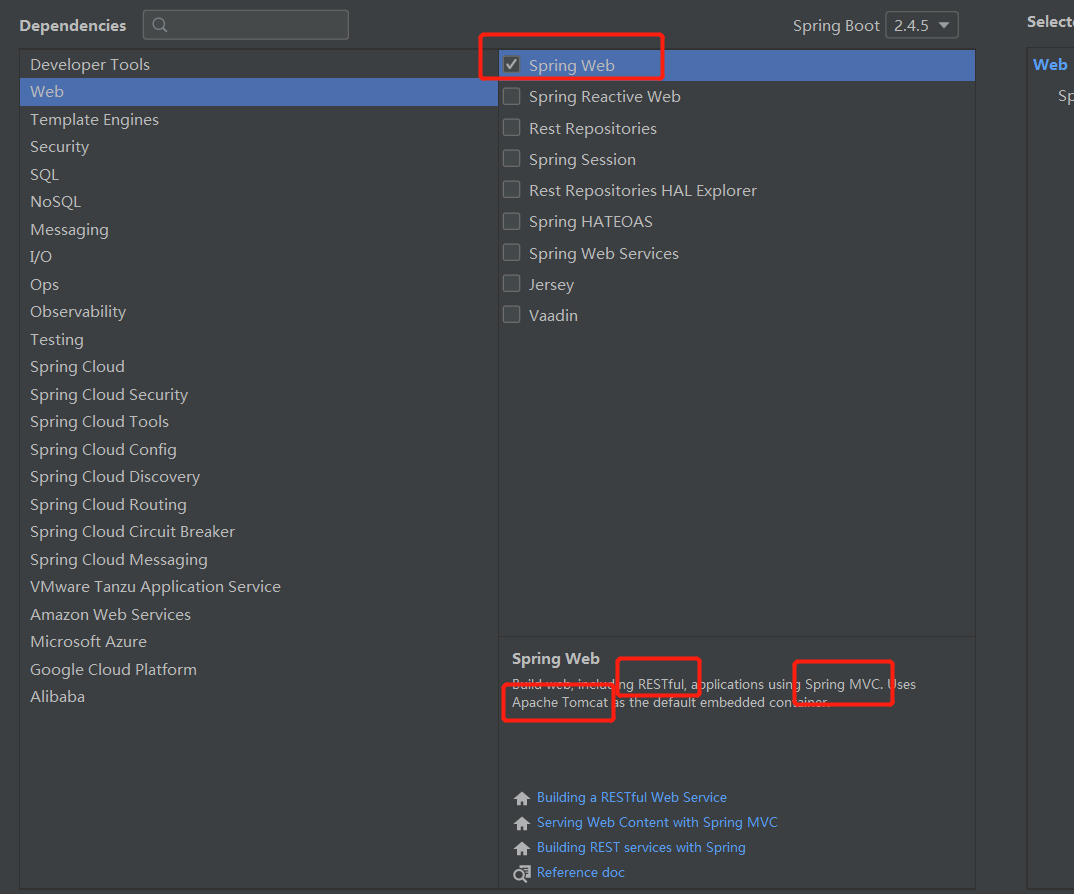The image size is (1074, 894).
Task: Focus the Dependencies search field
Action: pos(246,25)
